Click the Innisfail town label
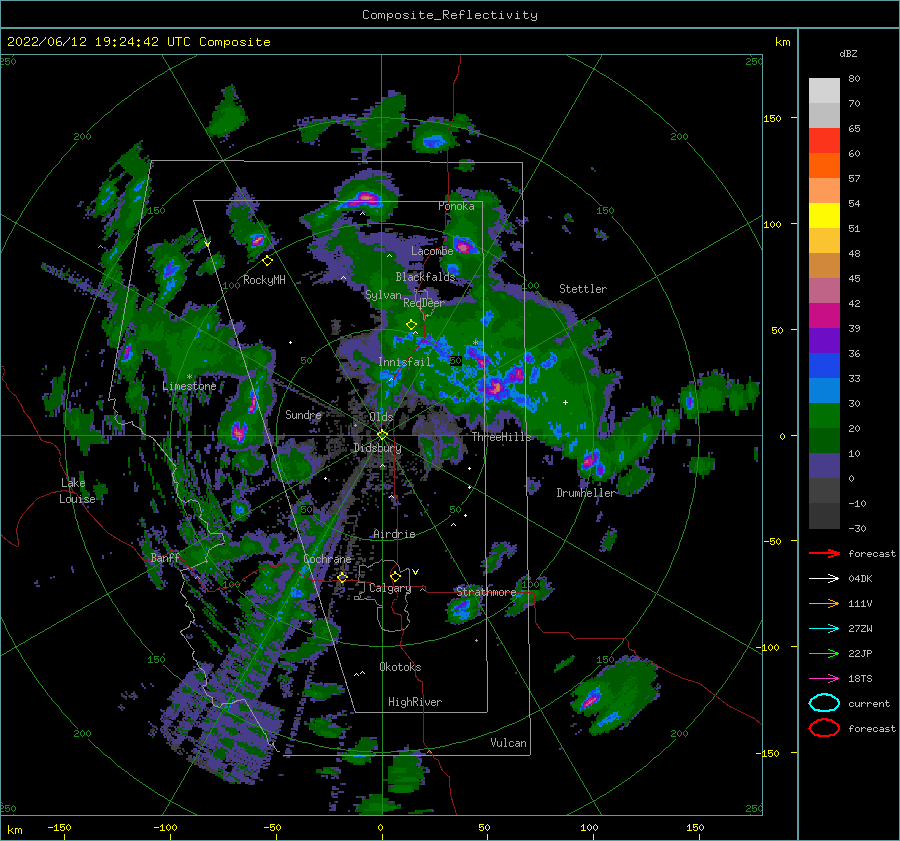This screenshot has height=841, width=900. [404, 362]
